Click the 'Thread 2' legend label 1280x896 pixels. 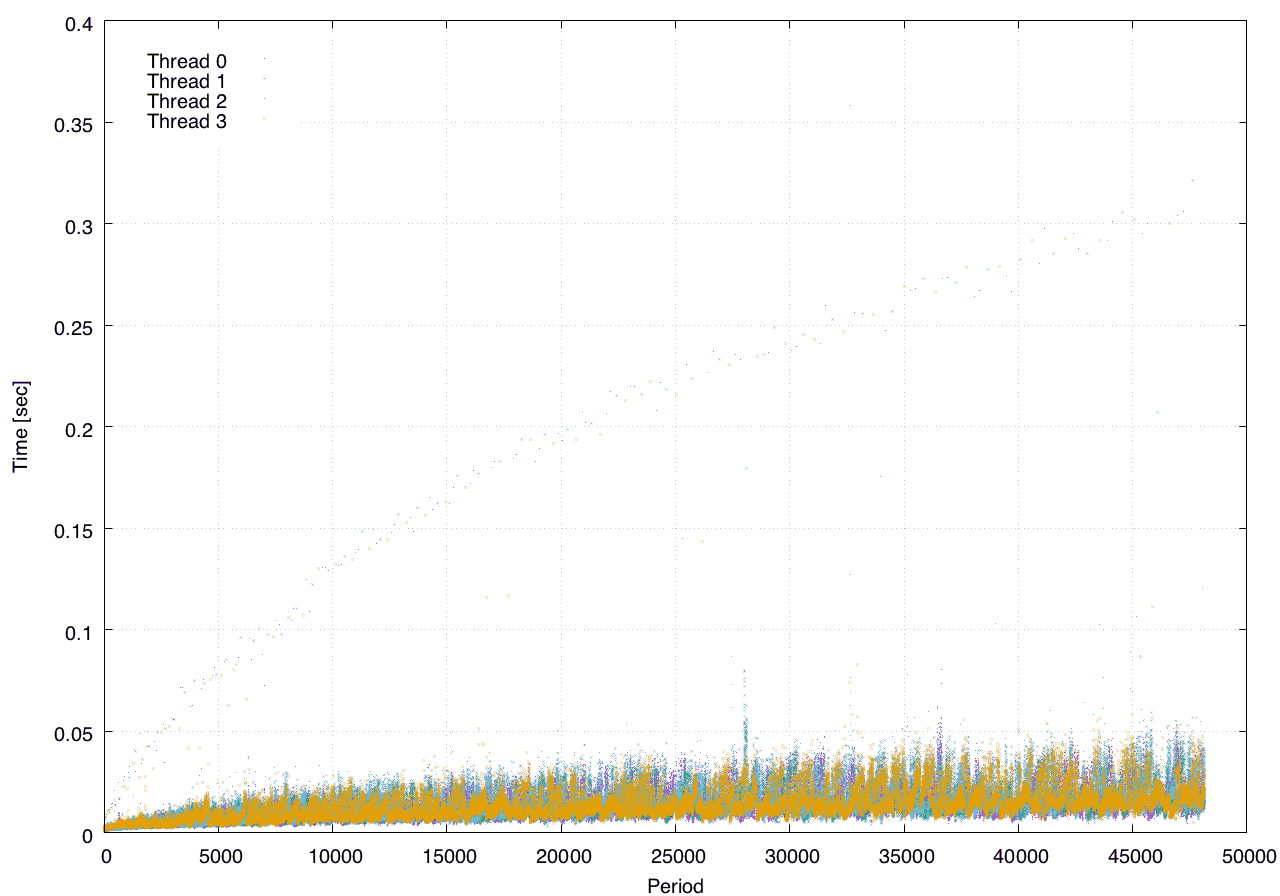tap(187, 101)
